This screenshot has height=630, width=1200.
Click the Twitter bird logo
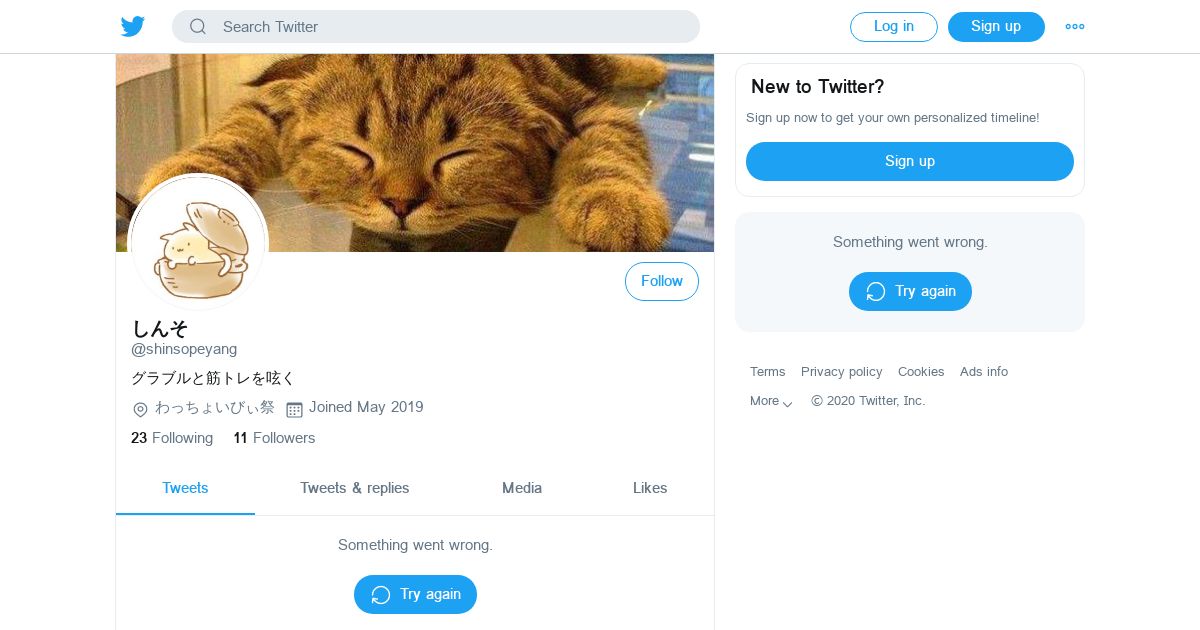tap(133, 27)
